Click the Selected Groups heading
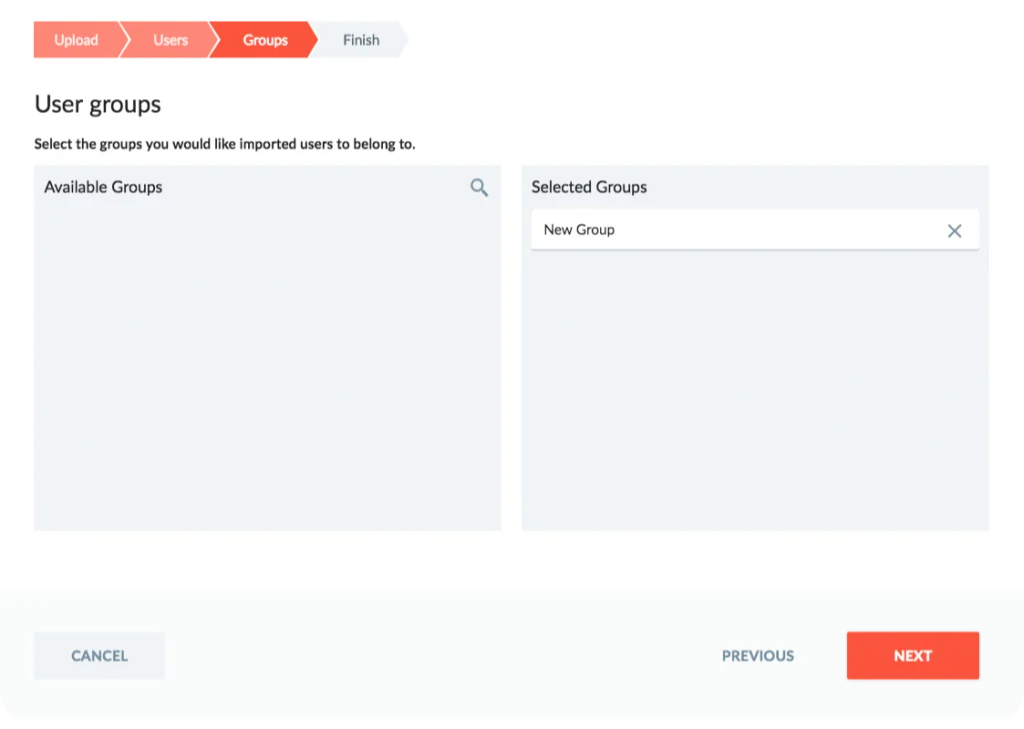 (x=589, y=187)
